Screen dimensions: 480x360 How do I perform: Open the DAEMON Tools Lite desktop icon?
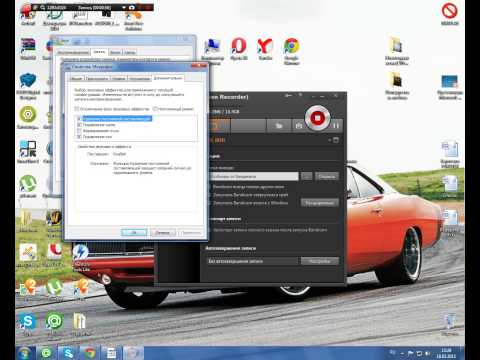[81, 257]
